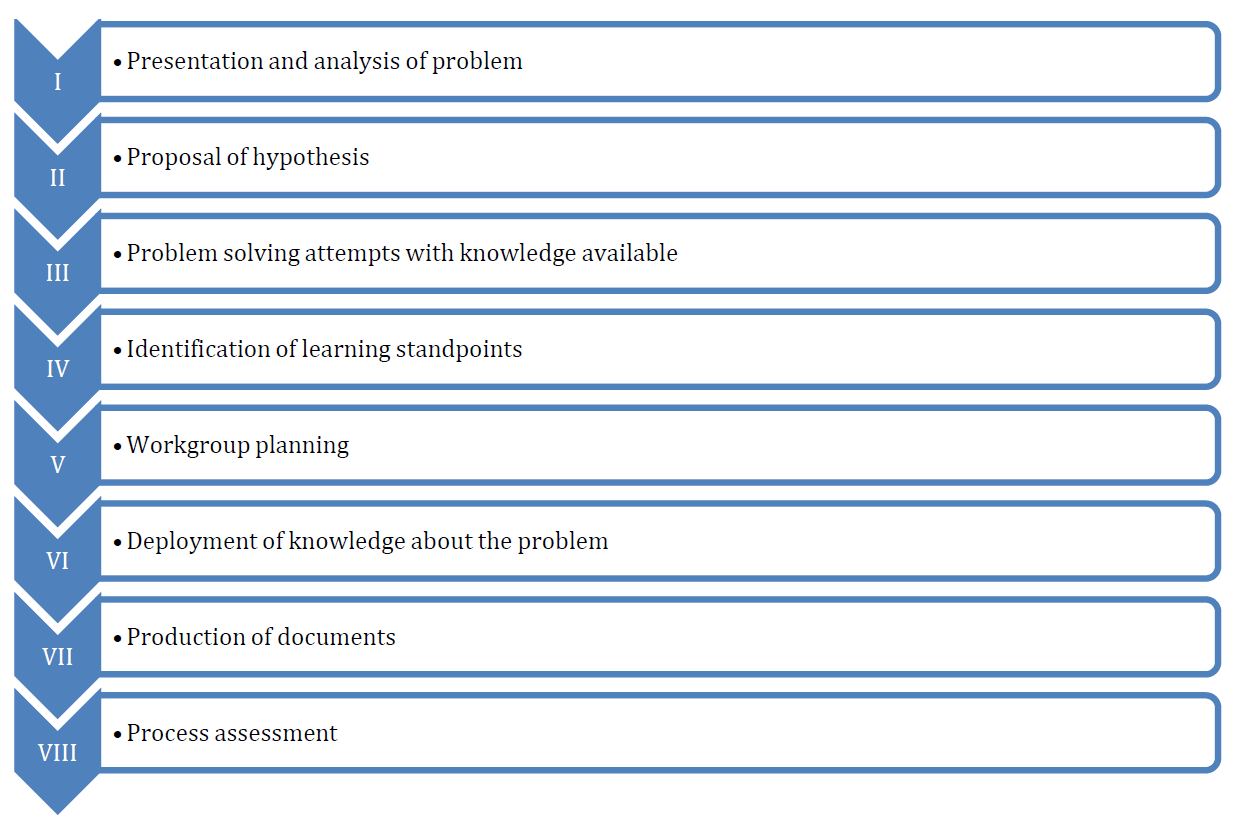This screenshot has height=817, width=1235.
Task: Select the 'Process assessment' text
Action: 232,733
